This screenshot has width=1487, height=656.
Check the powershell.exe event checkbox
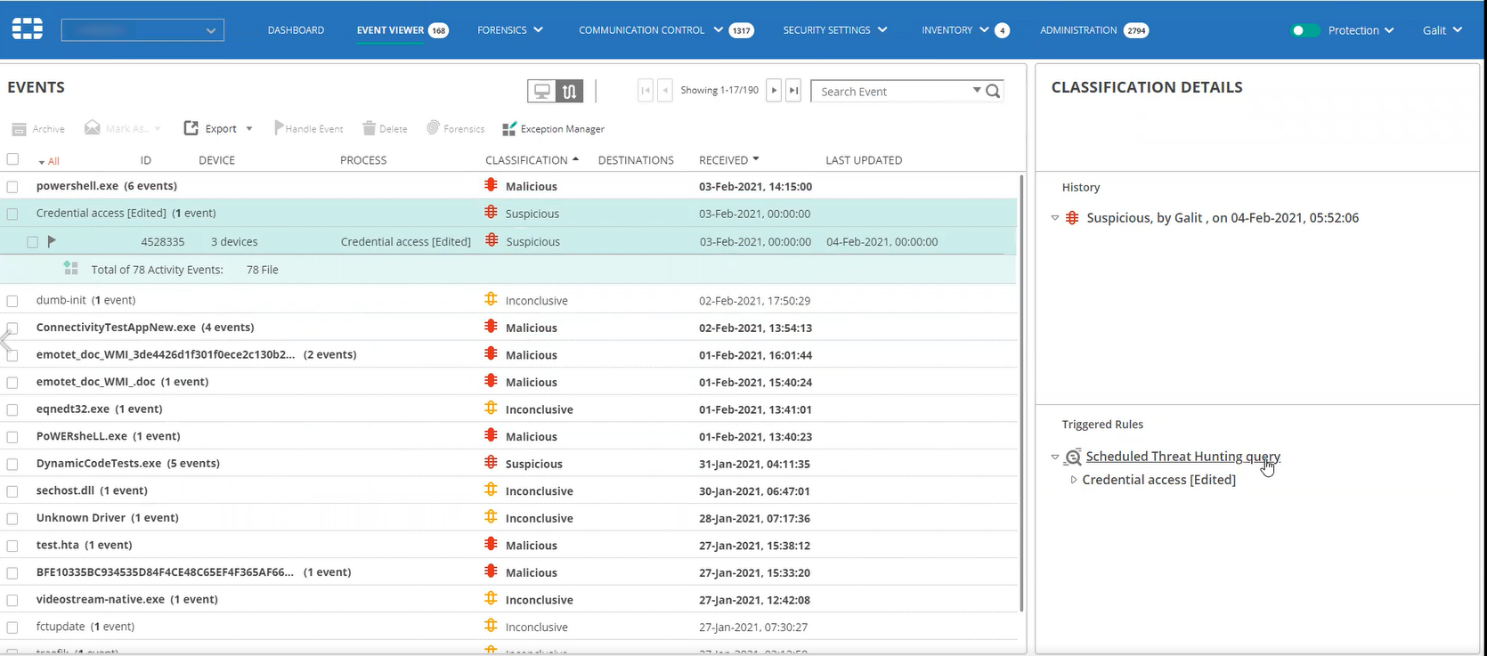pos(12,186)
